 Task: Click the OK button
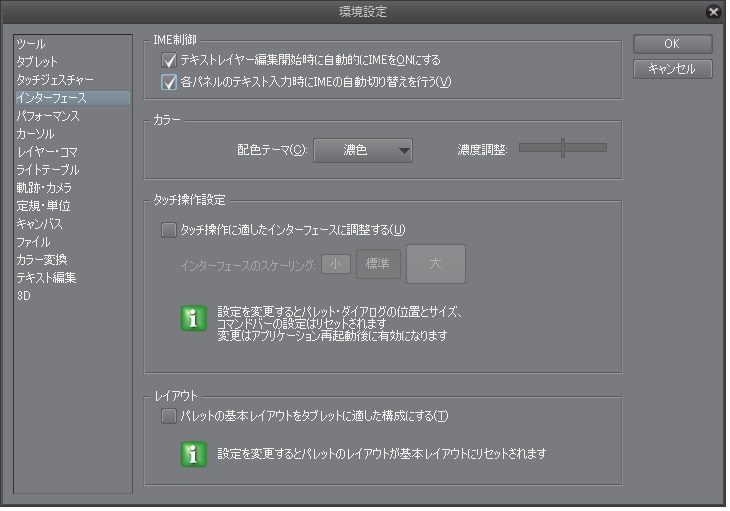672,44
